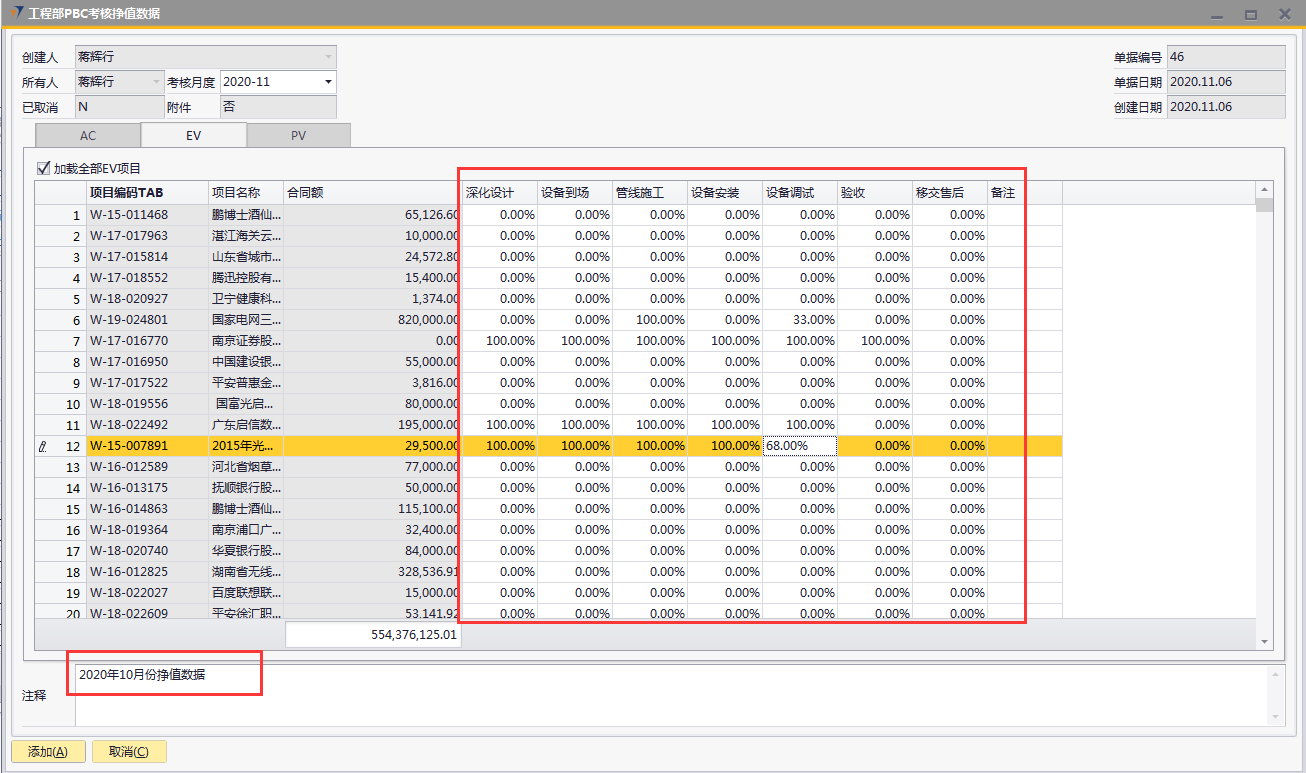1306x773 pixels.
Task: Expand the 创建人 dropdown arrow
Action: pyautogui.click(x=328, y=57)
